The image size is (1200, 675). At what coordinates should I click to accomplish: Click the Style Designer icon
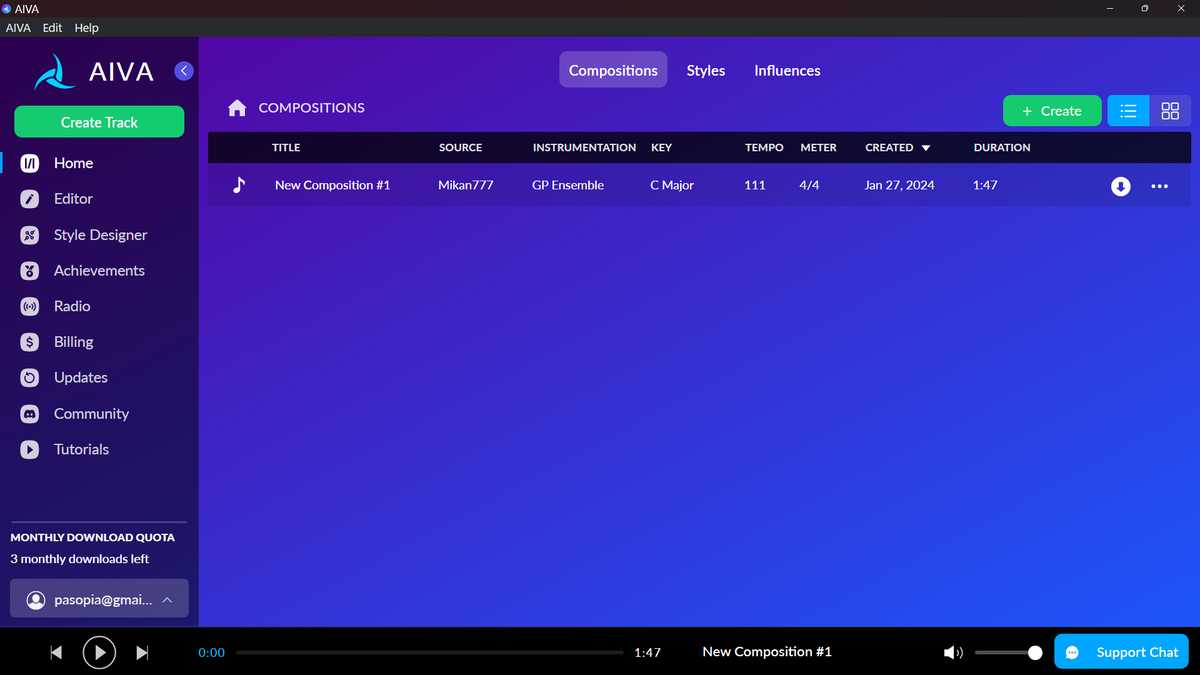[x=30, y=235]
